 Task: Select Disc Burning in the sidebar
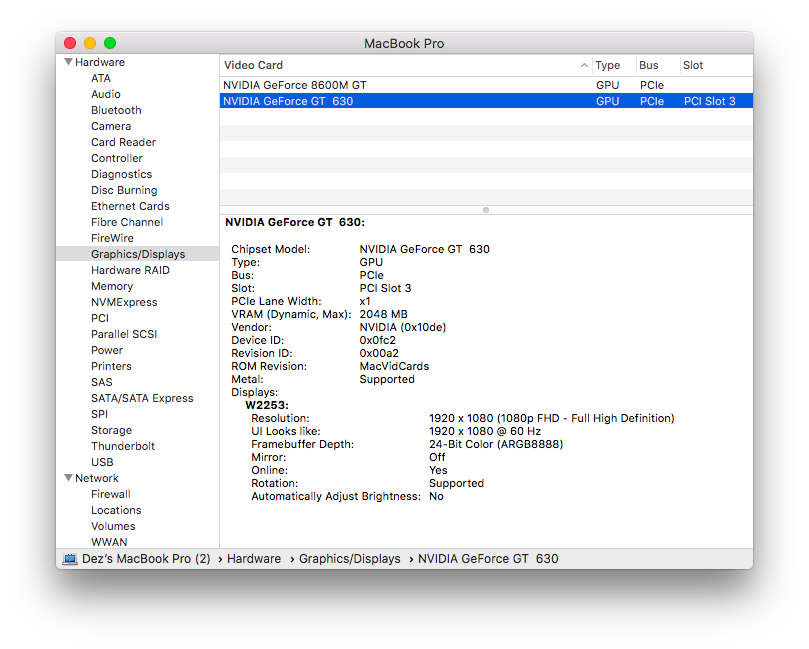pyautogui.click(x=124, y=190)
